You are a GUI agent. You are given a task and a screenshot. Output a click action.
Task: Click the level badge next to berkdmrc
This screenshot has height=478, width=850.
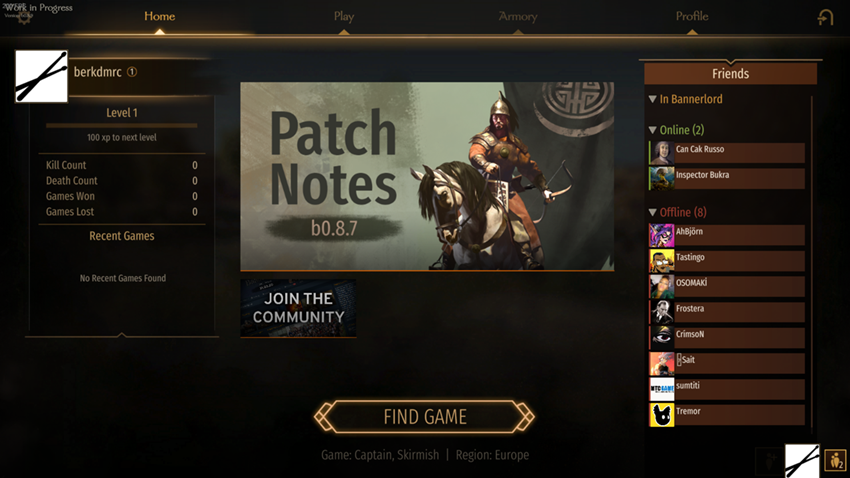pyautogui.click(x=132, y=72)
